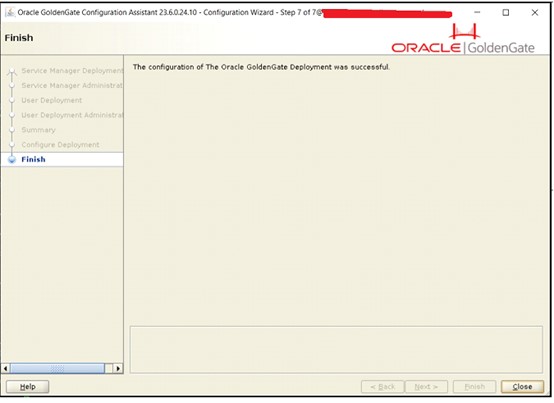
Task: Click right arrow of sidebar scrollbar
Action: pyautogui.click(x=118, y=369)
